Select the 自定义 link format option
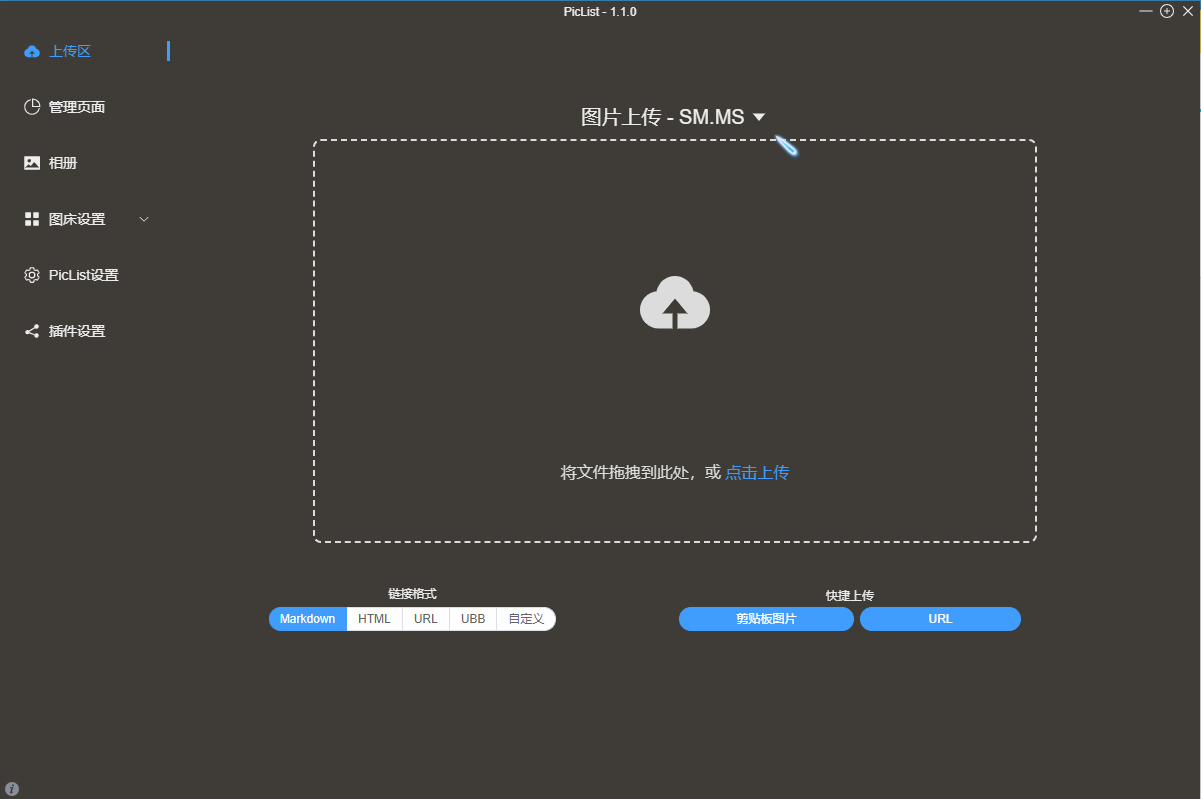 click(x=526, y=619)
